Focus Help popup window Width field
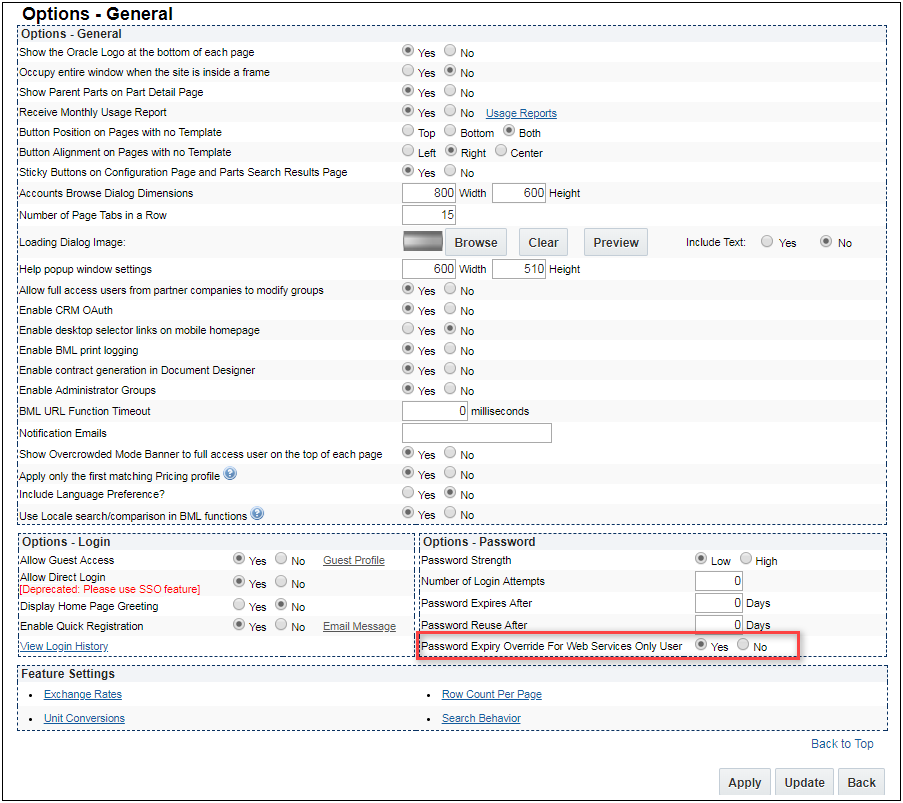903x803 pixels. point(429,268)
